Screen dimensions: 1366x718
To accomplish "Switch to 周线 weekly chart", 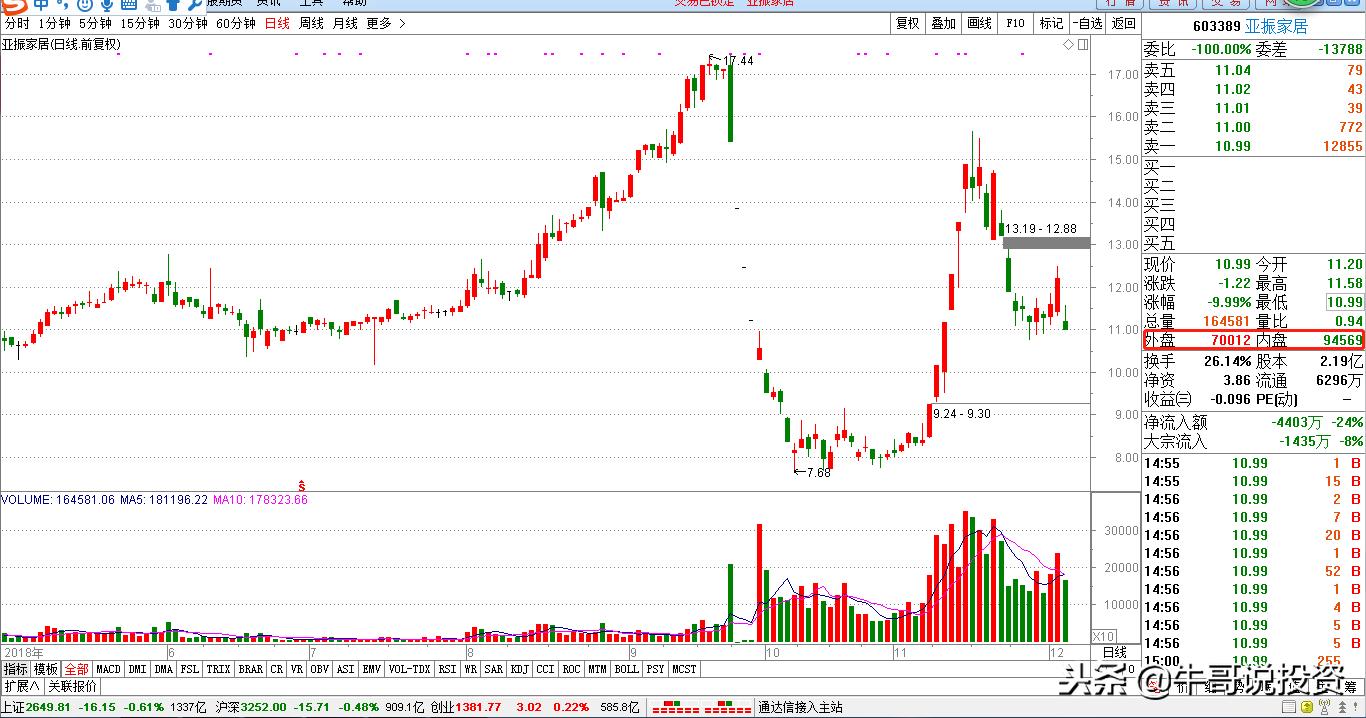I will pos(311,23).
